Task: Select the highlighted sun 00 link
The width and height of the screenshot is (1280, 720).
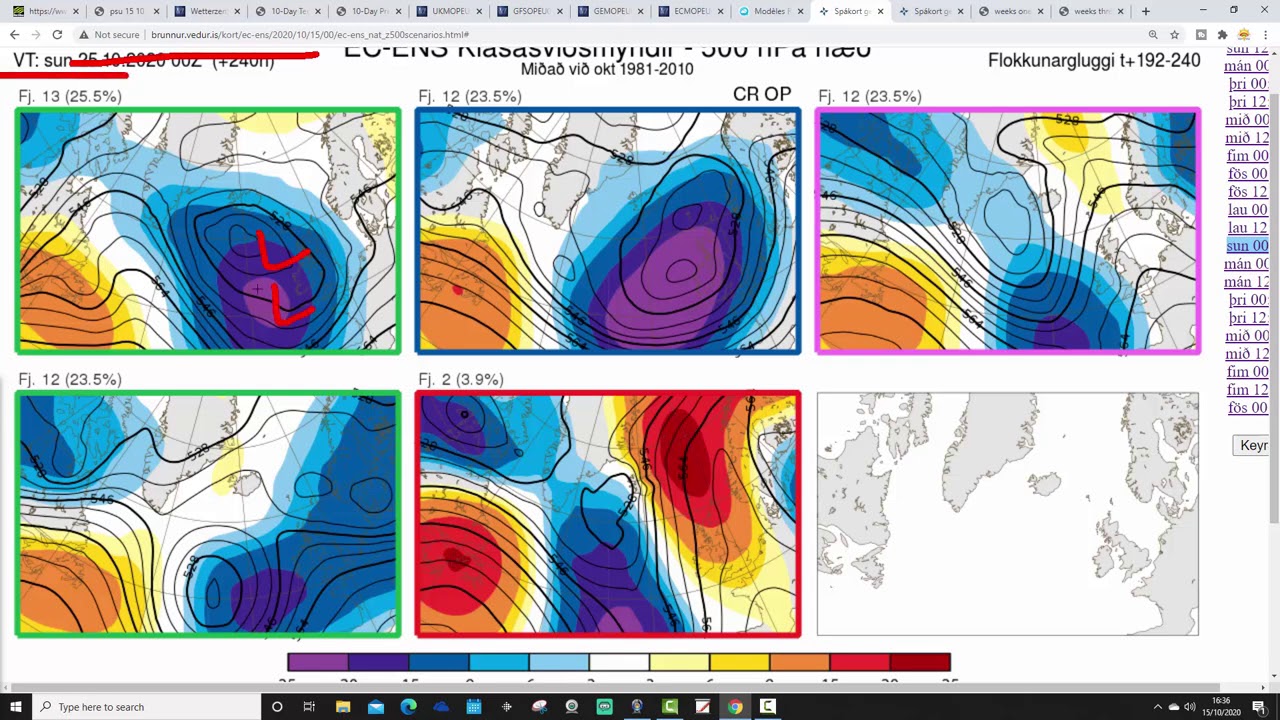Action: click(x=1247, y=246)
